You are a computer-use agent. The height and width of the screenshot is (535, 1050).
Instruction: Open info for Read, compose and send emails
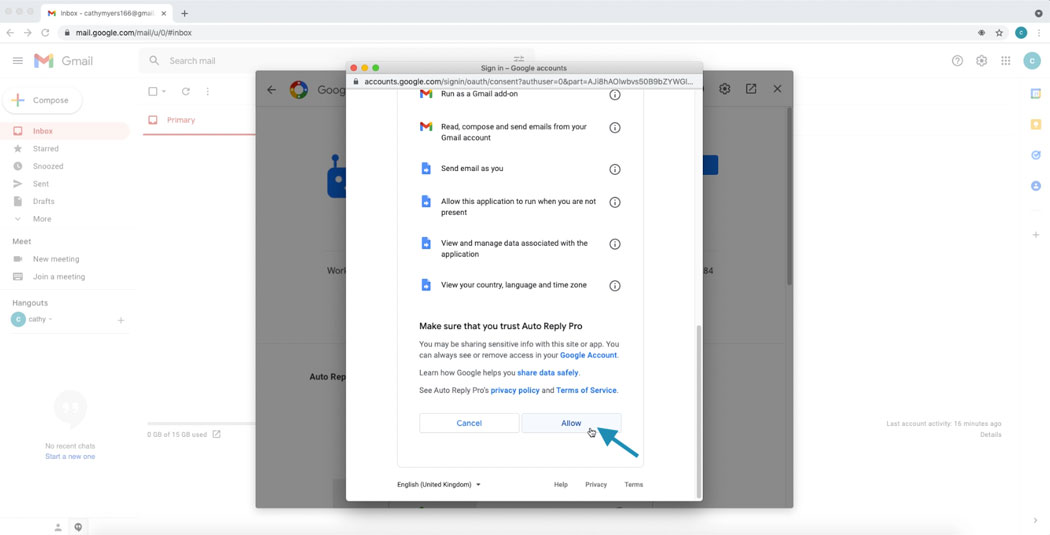coord(615,128)
